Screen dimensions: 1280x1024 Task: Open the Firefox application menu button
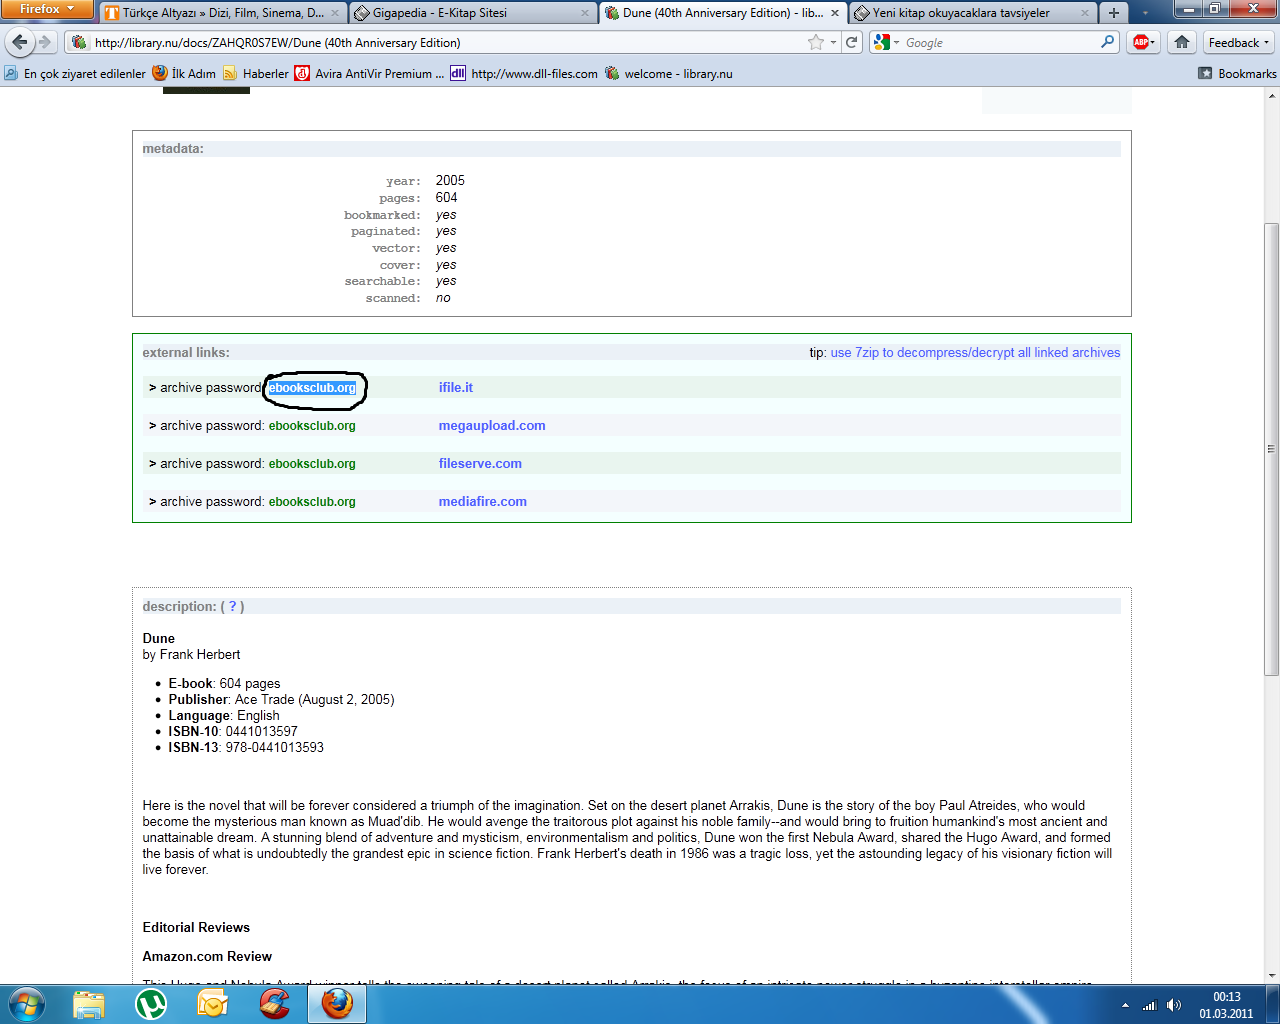(x=47, y=9)
